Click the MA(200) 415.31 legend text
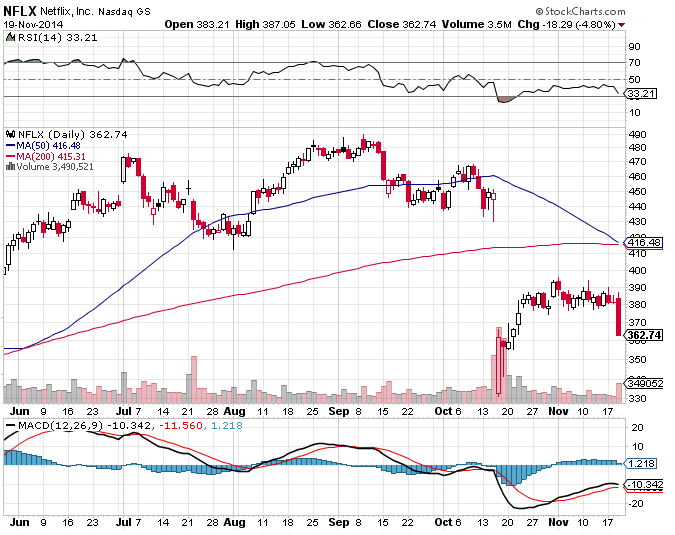Image resolution: width=675 pixels, height=535 pixels. click(51, 157)
